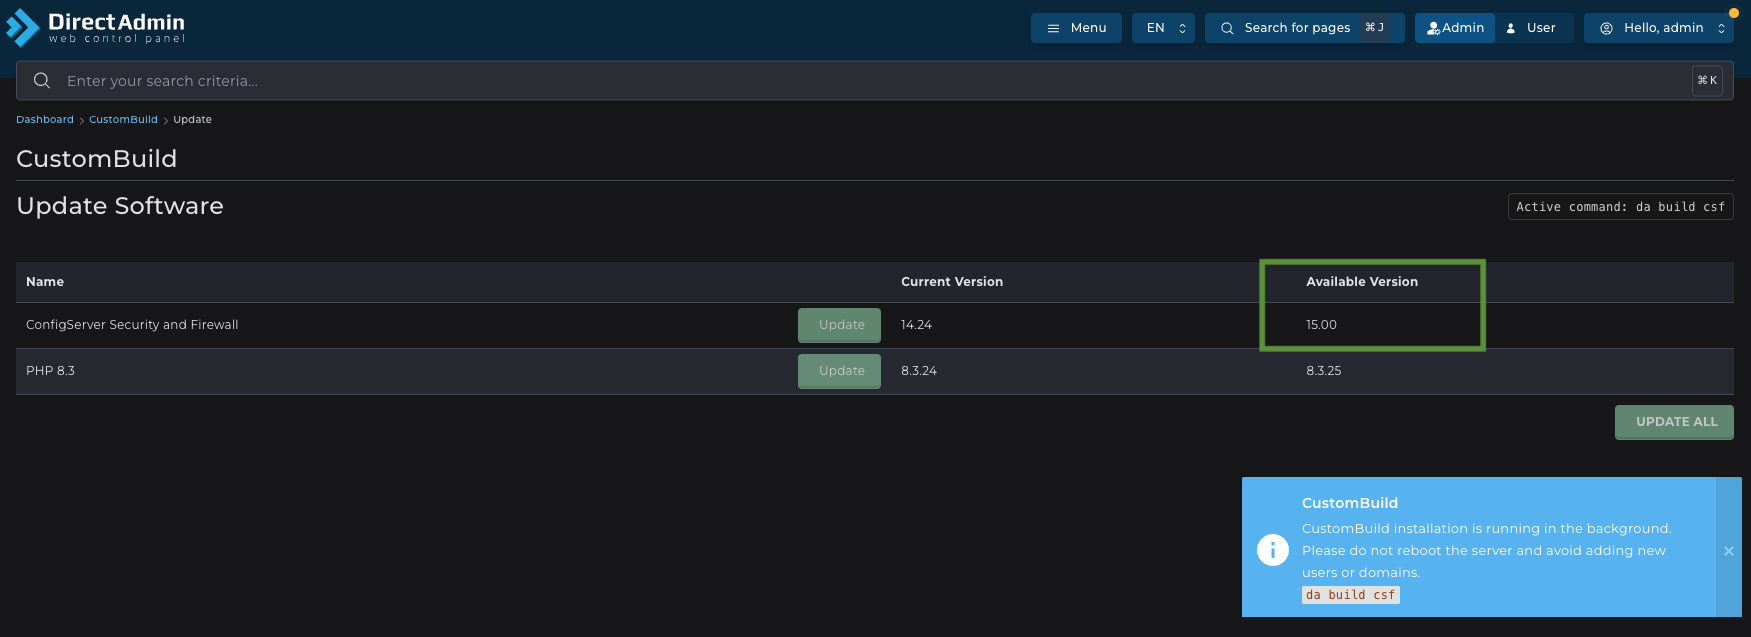Click the Update breadcrumb text
The height and width of the screenshot is (637, 1751).
pos(192,120)
